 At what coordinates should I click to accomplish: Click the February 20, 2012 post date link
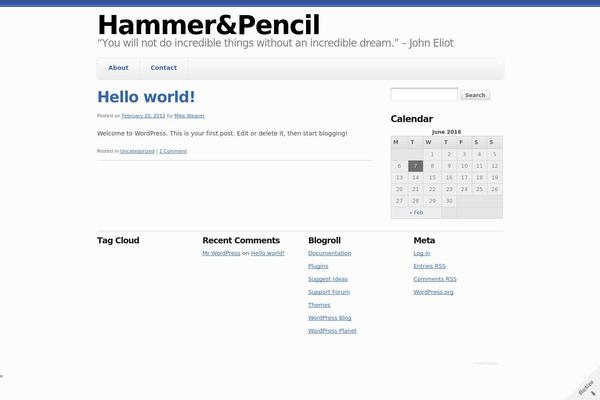143,116
